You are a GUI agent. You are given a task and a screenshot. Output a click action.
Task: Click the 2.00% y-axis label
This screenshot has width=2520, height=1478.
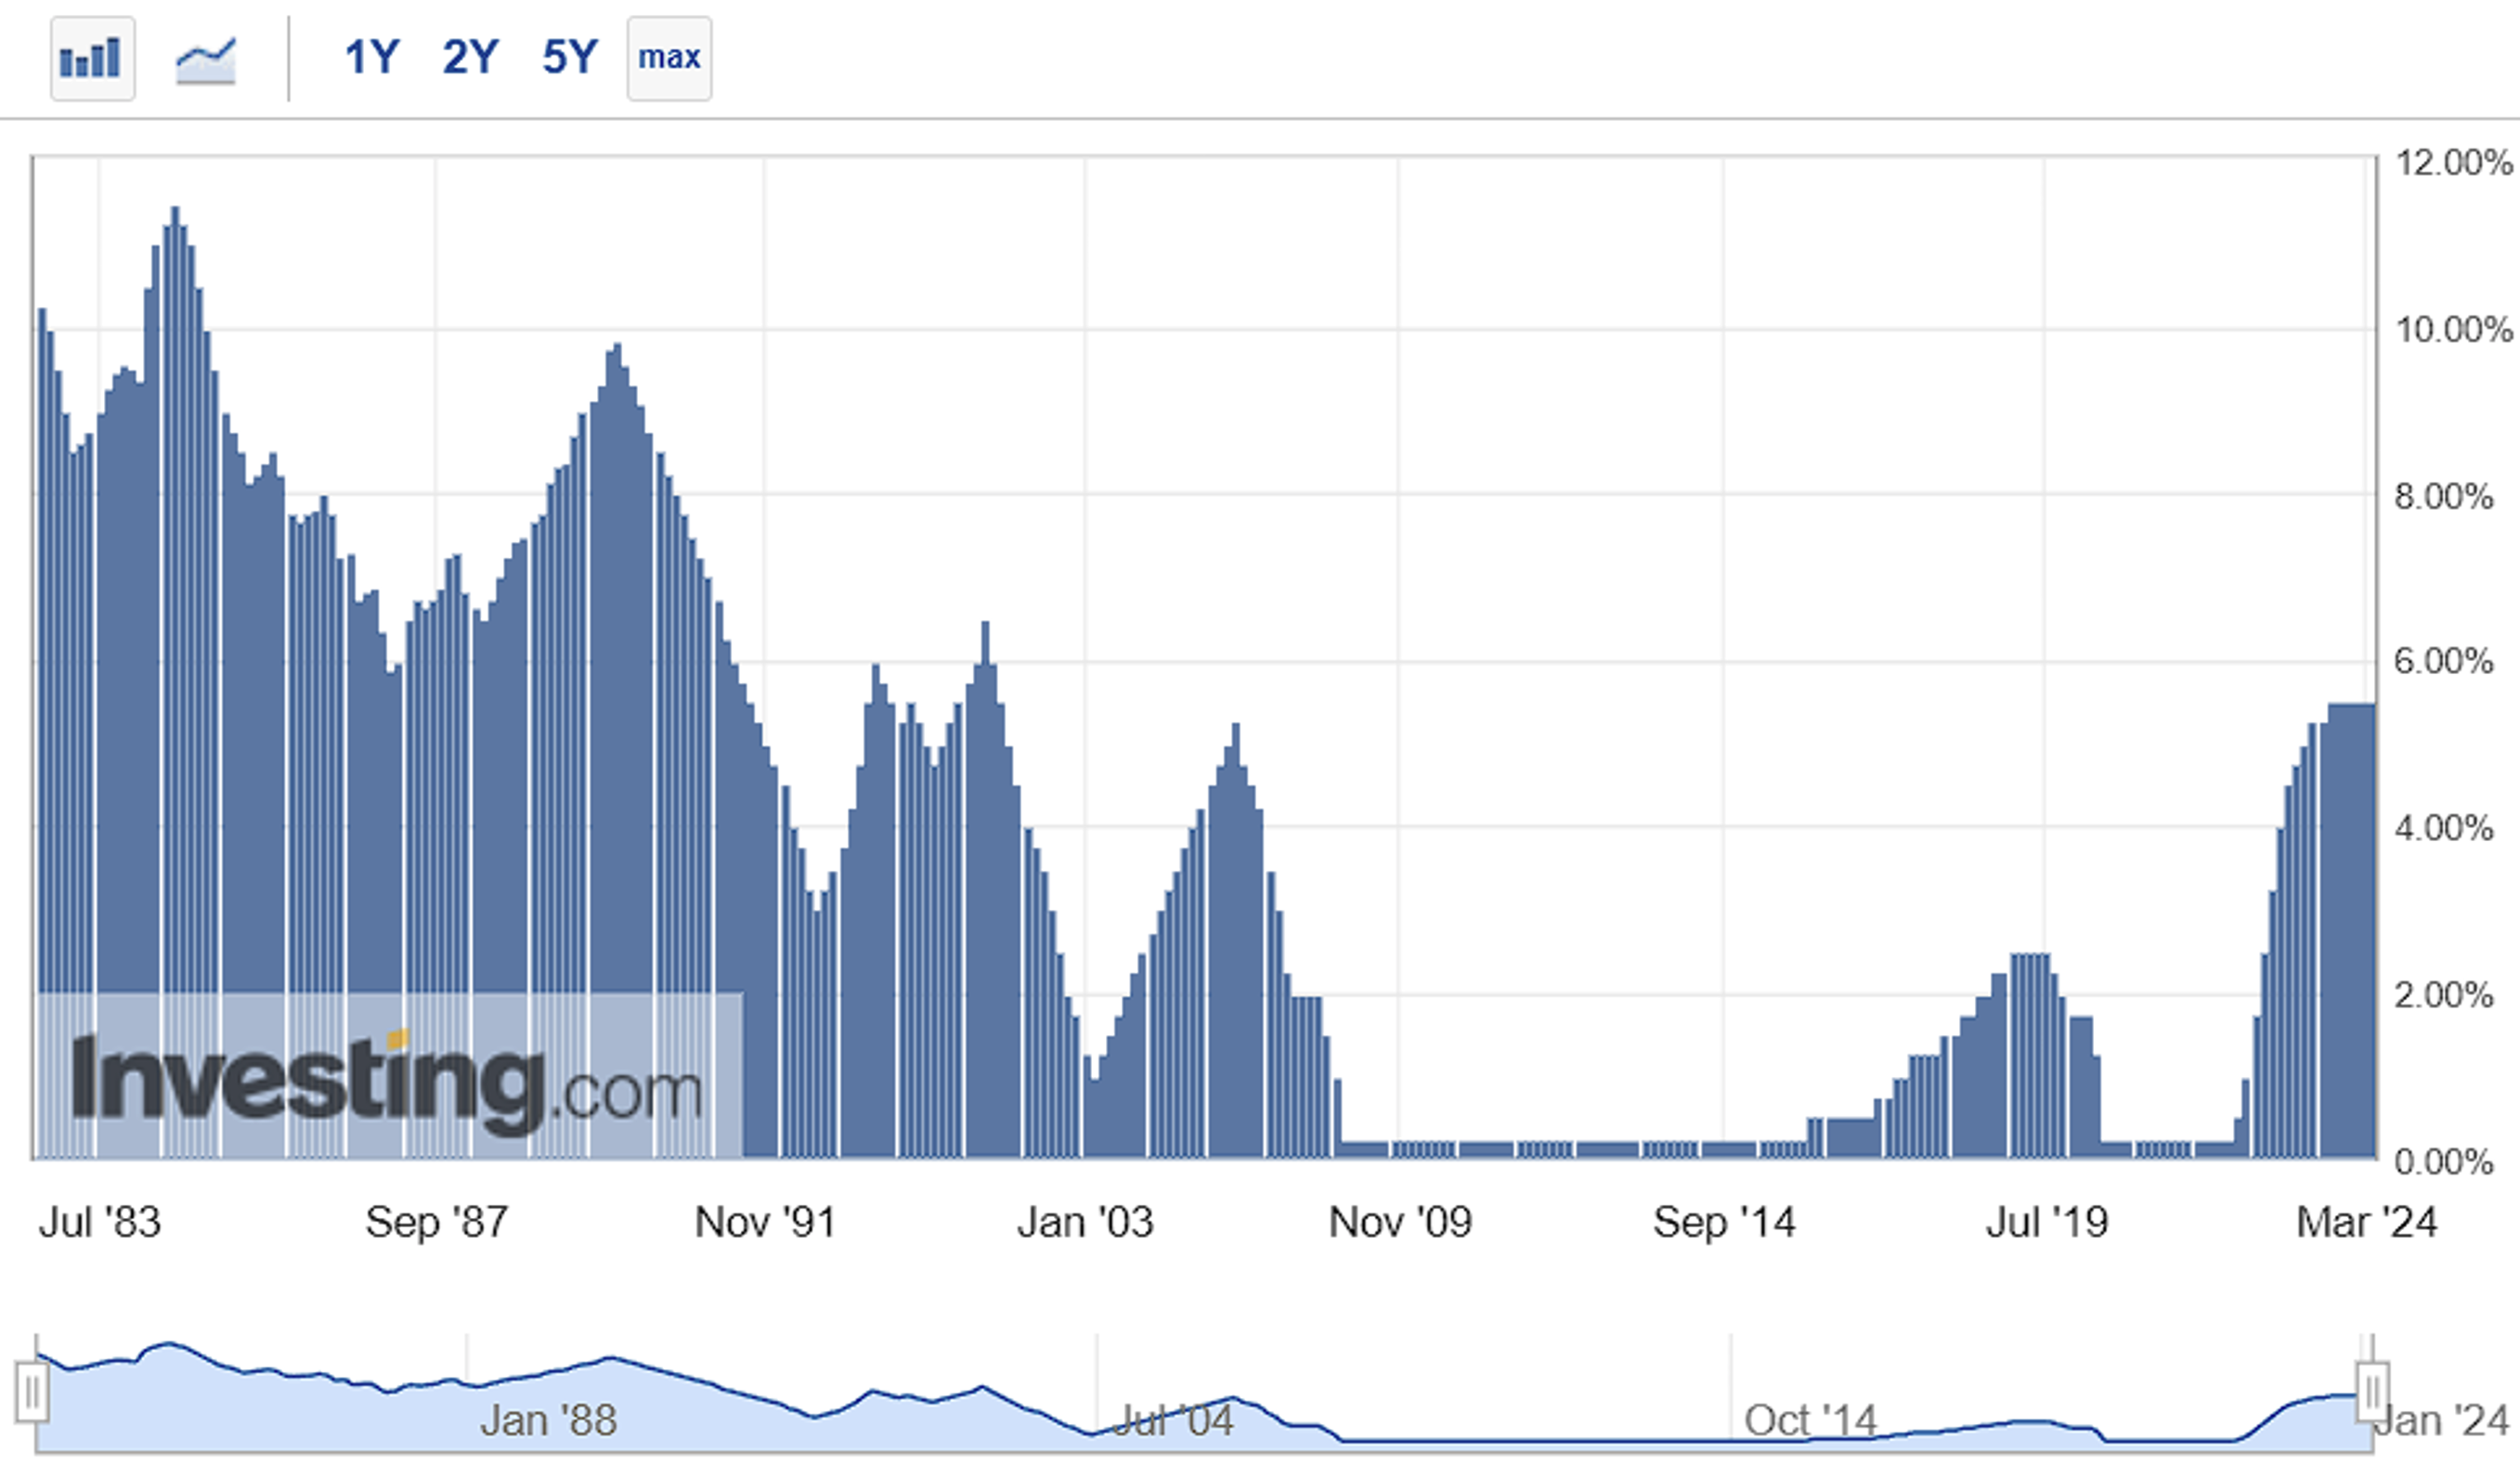(x=2443, y=995)
